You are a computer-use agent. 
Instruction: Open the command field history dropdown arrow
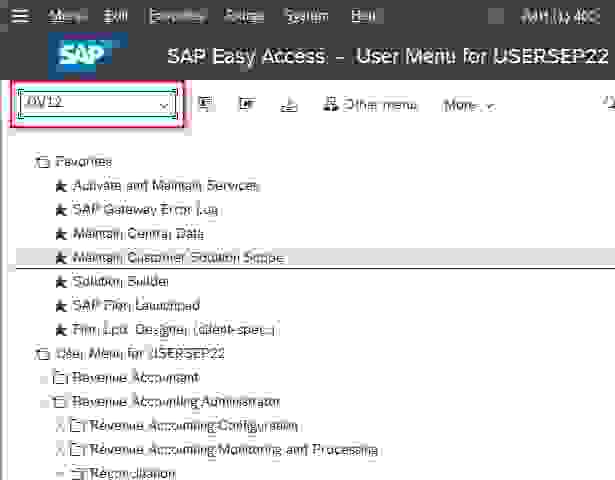pos(164,105)
